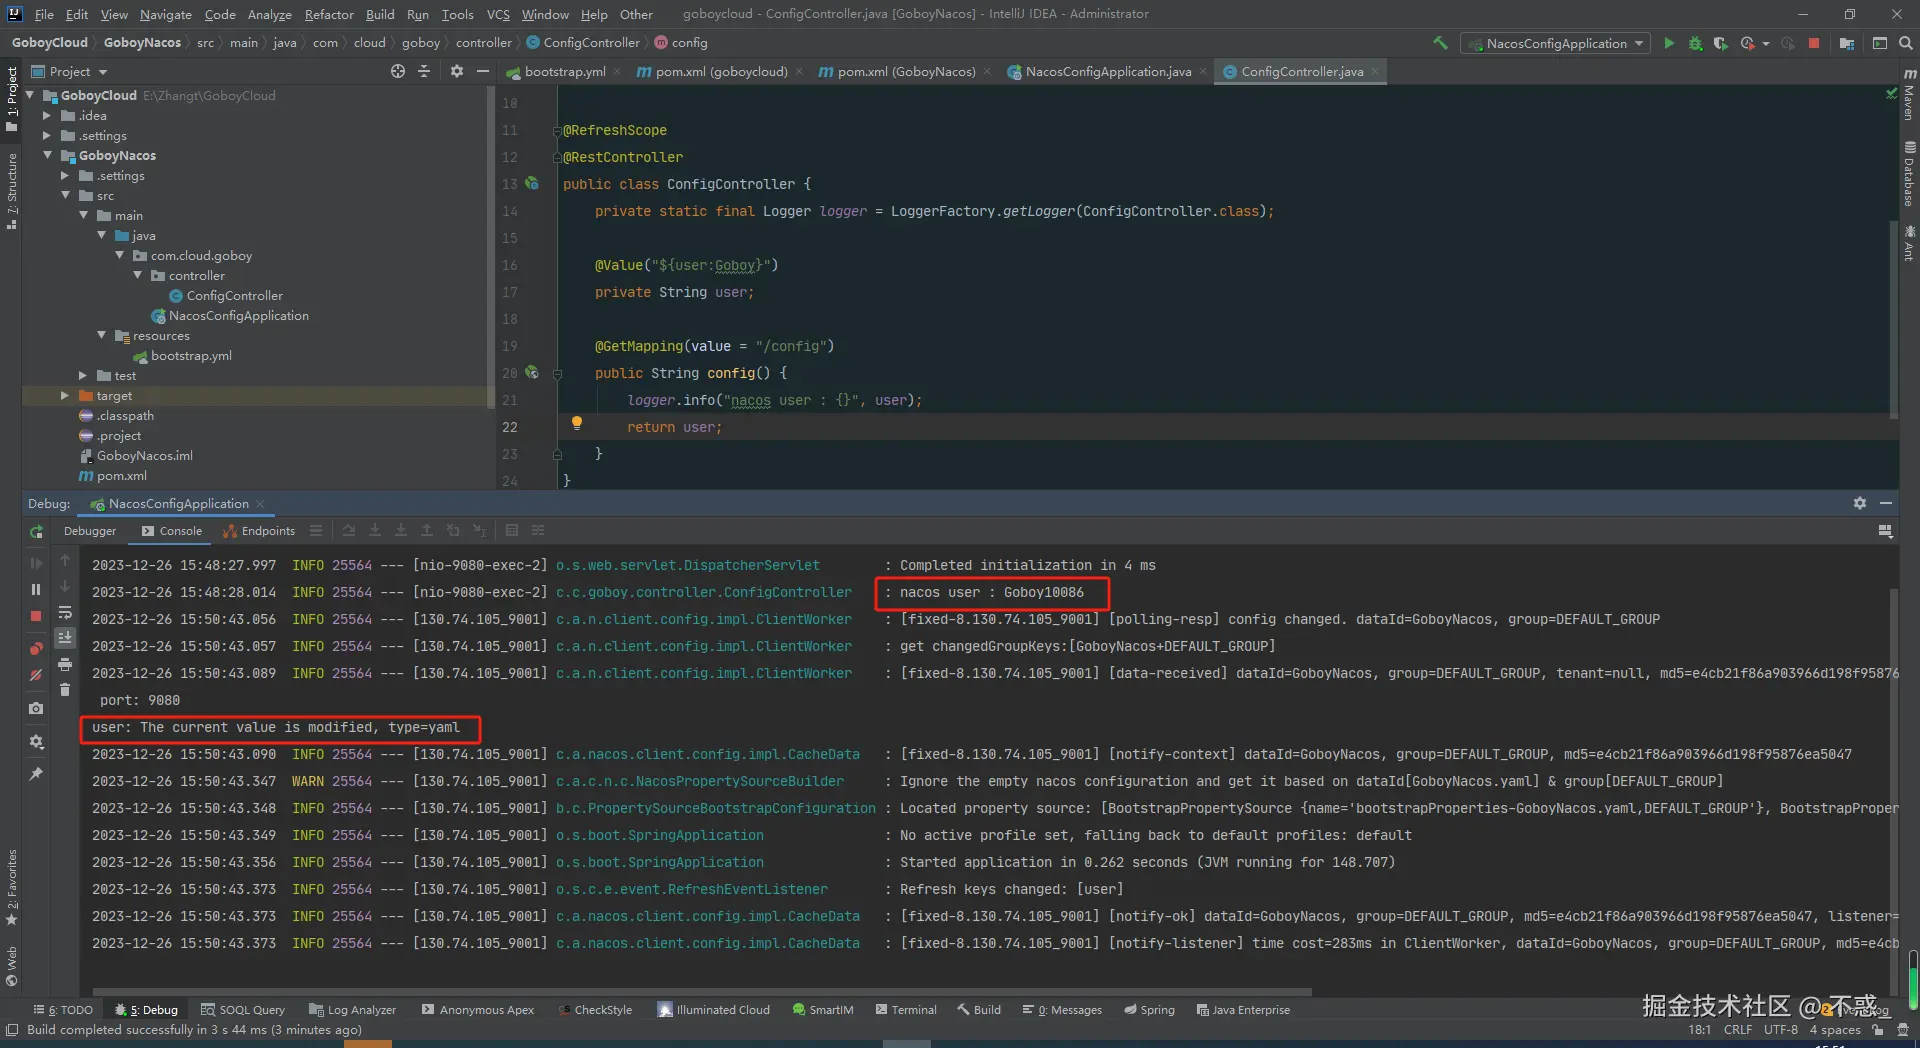Stop the application with the red square in top toolbar
The width and height of the screenshot is (1920, 1048).
coord(1814,43)
